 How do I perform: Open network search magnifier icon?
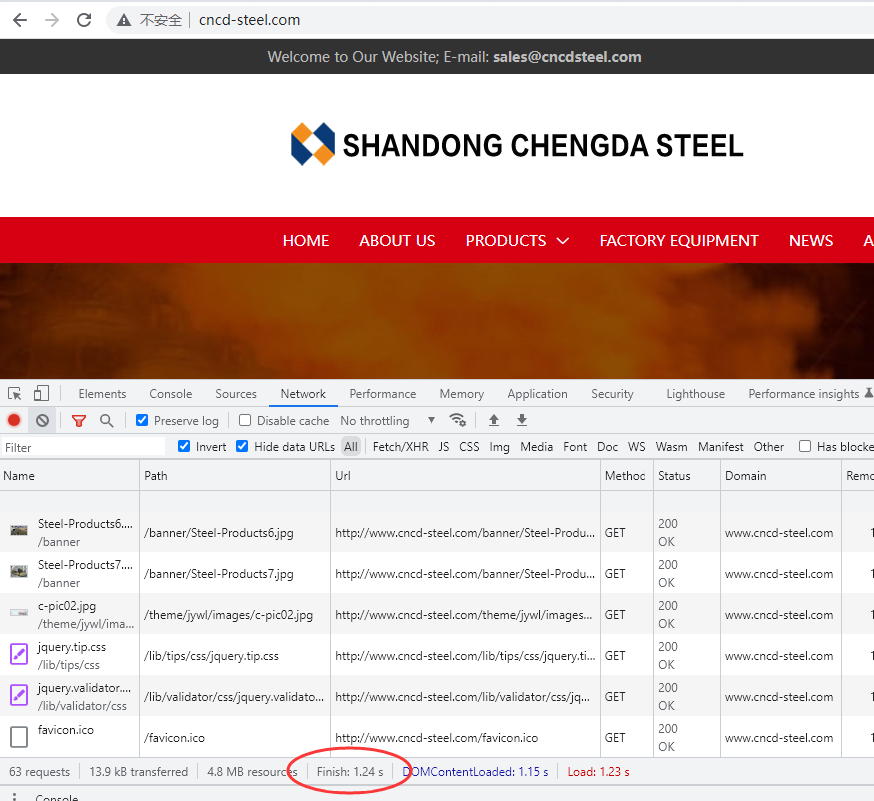(106, 421)
